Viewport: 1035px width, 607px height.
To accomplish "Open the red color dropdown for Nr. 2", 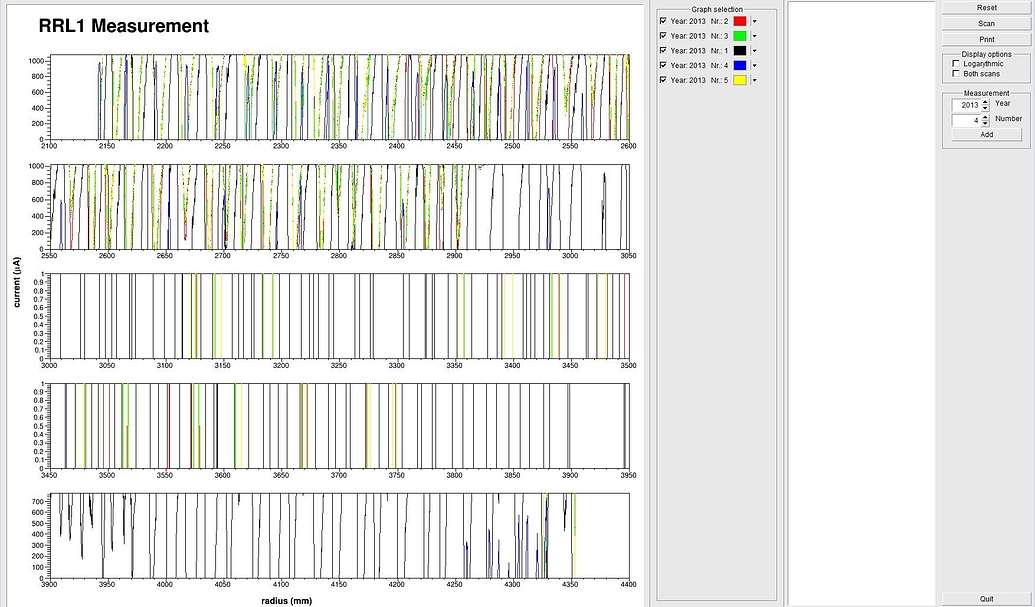I will click(x=754, y=21).
